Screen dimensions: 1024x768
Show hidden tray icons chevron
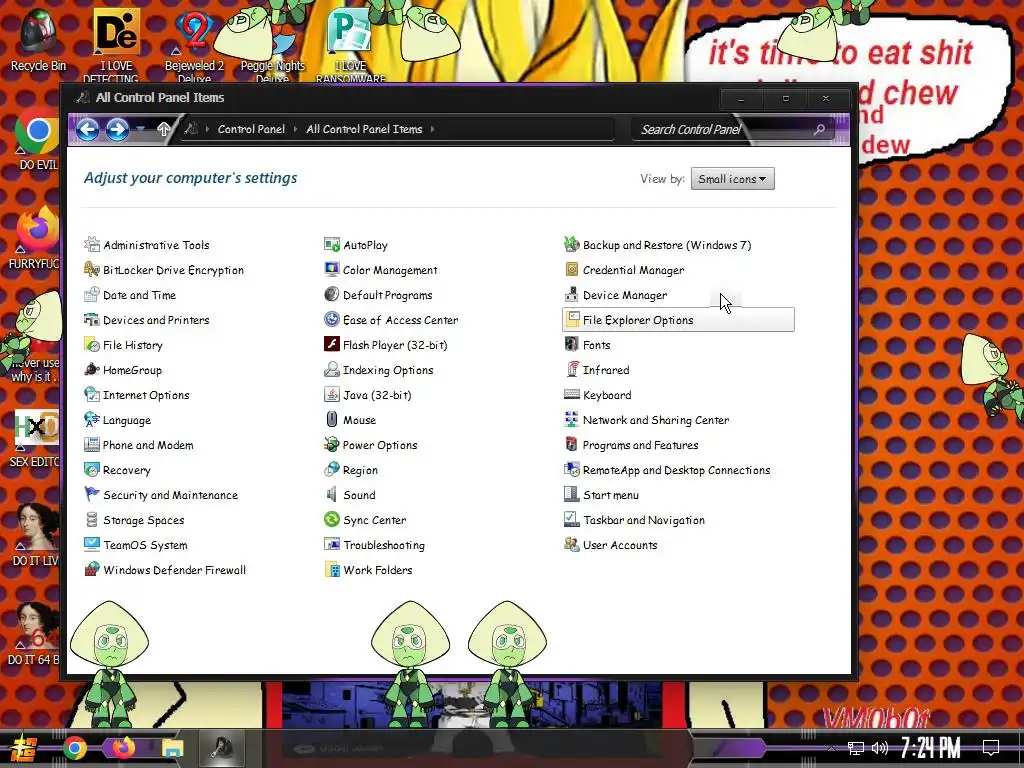tap(831, 748)
